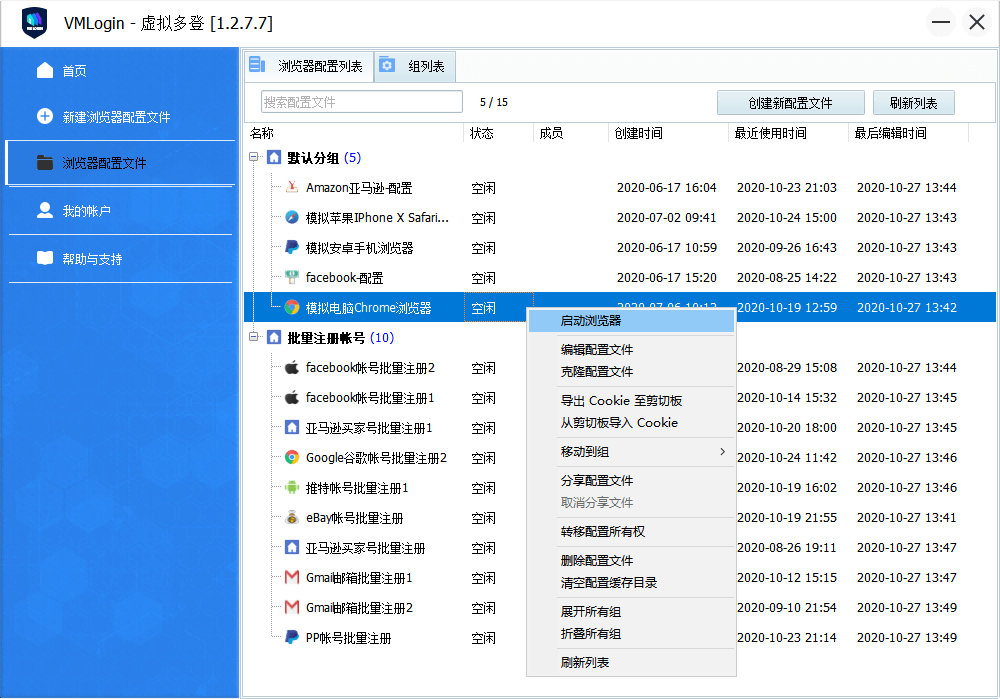Choose 转移配置所有权 in menu
The height and width of the screenshot is (699, 1000).
[x=631, y=531]
